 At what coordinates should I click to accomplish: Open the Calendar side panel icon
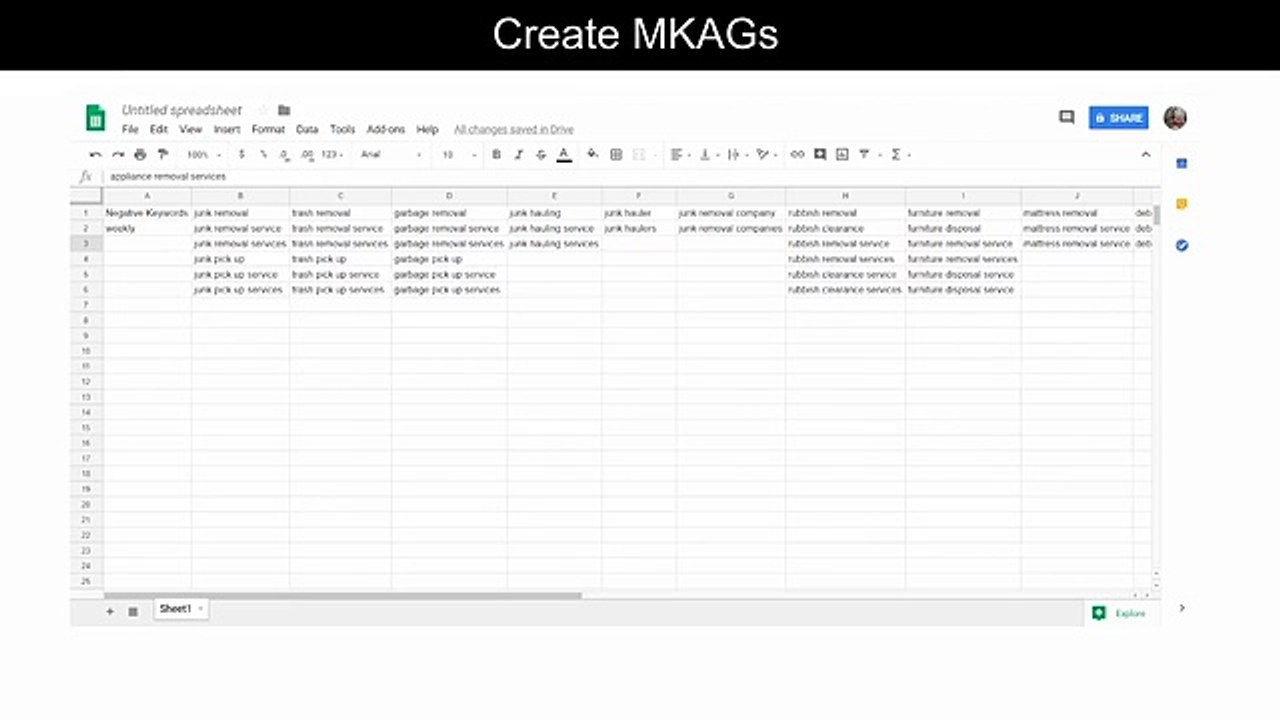[1181, 163]
